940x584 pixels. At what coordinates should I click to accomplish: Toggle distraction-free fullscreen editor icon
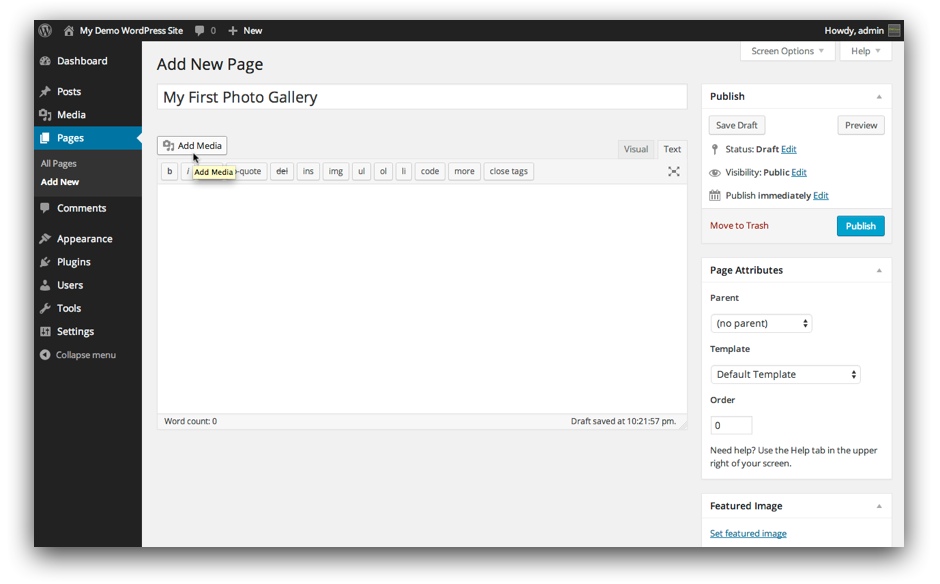pos(674,172)
